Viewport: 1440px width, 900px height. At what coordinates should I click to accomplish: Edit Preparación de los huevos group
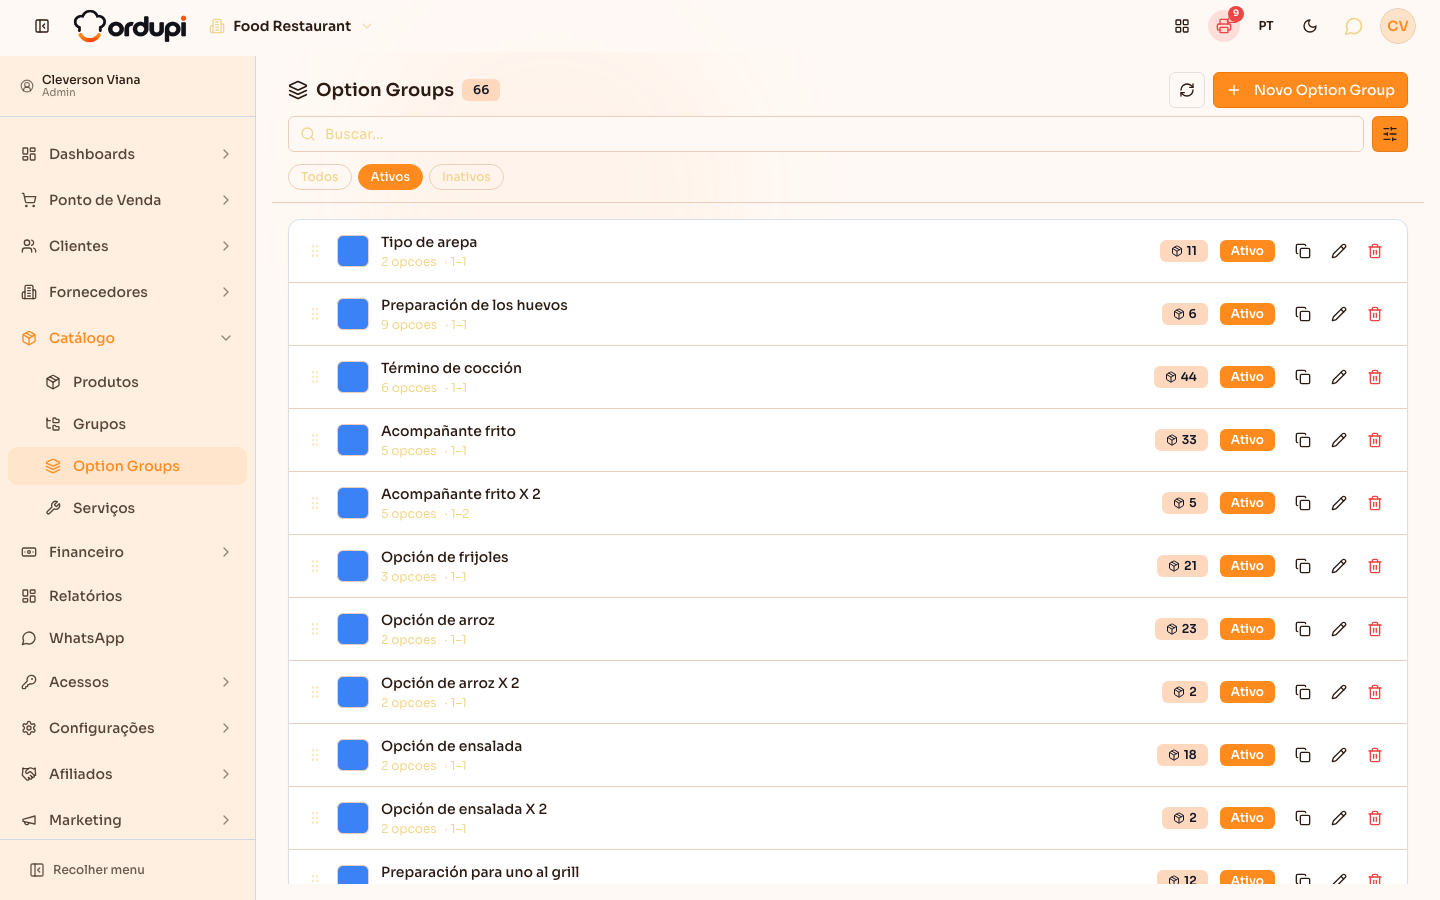tap(1339, 314)
